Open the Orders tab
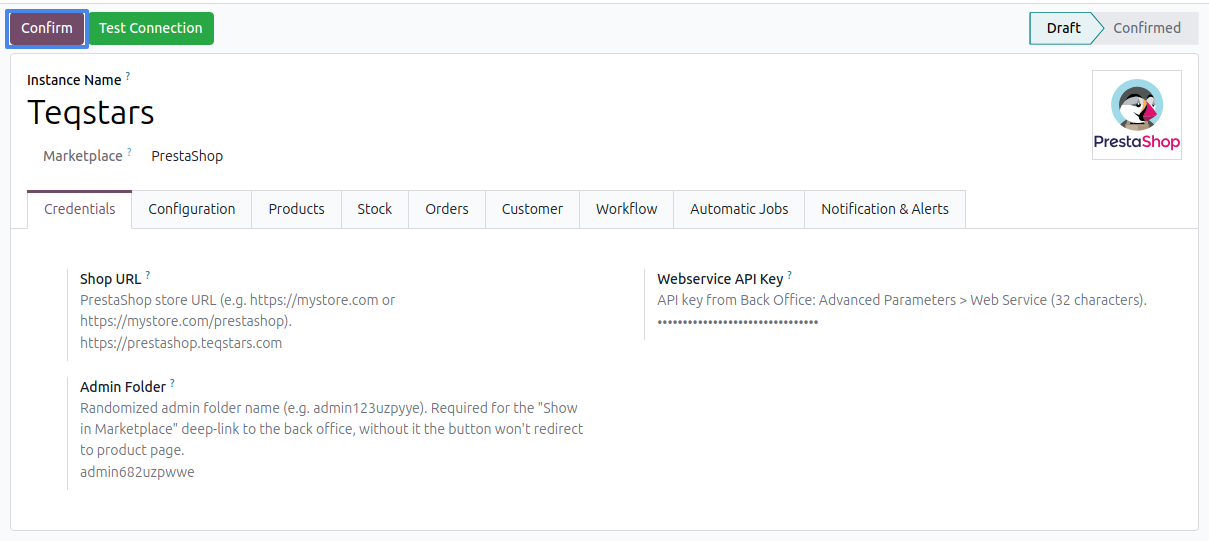 [447, 209]
